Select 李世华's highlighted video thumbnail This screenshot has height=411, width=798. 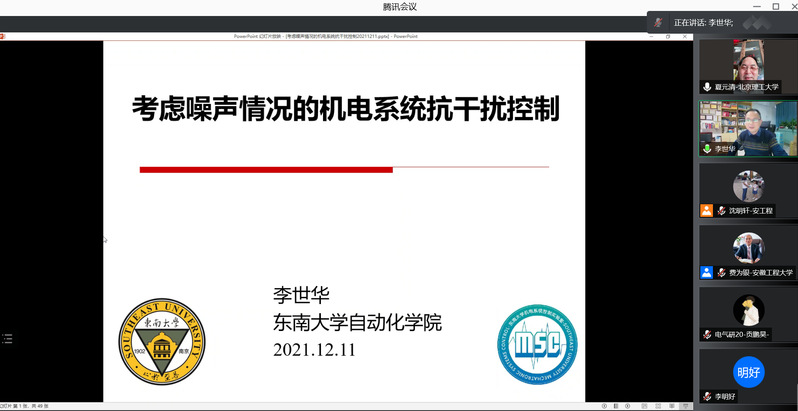(747, 123)
